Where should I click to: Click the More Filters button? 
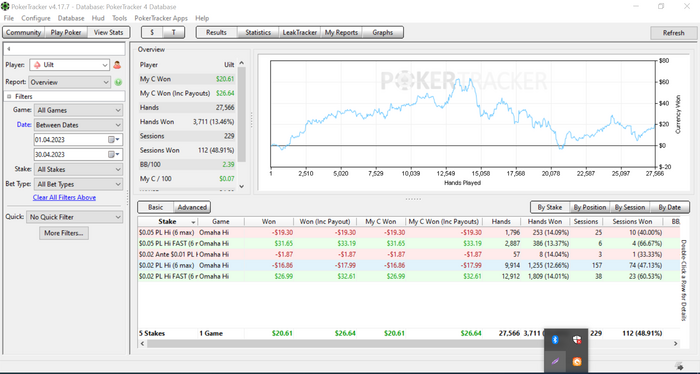(64, 233)
